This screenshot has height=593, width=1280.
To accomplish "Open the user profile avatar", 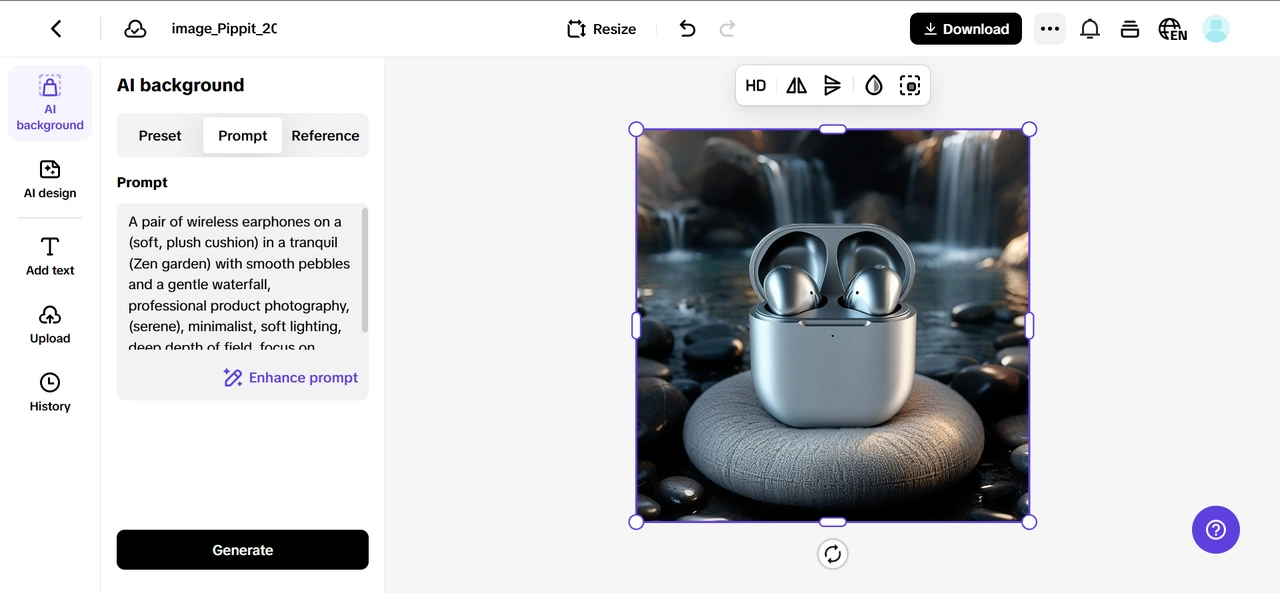I will tap(1215, 29).
